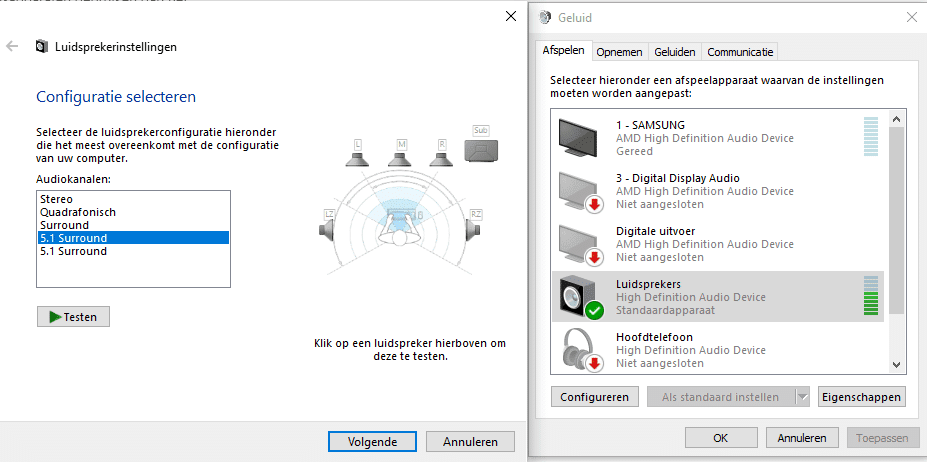Click OK in Geluid window
Viewport: 927px width, 462px height.
(721, 438)
